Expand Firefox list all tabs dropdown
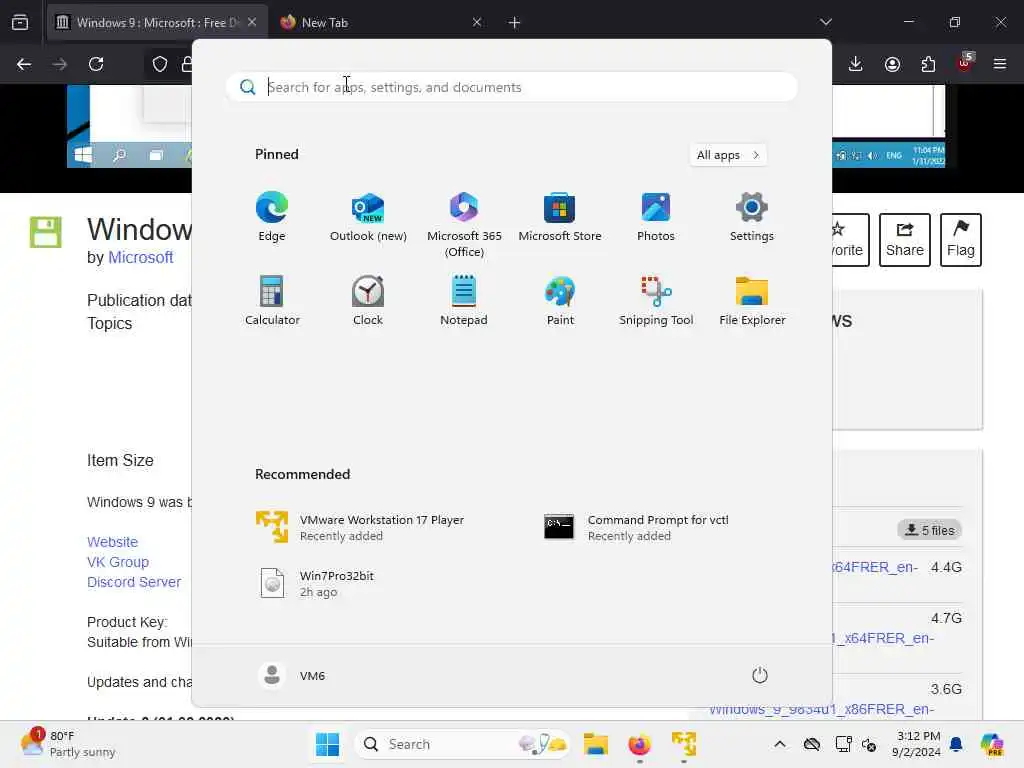1024x768 pixels. click(x=825, y=22)
